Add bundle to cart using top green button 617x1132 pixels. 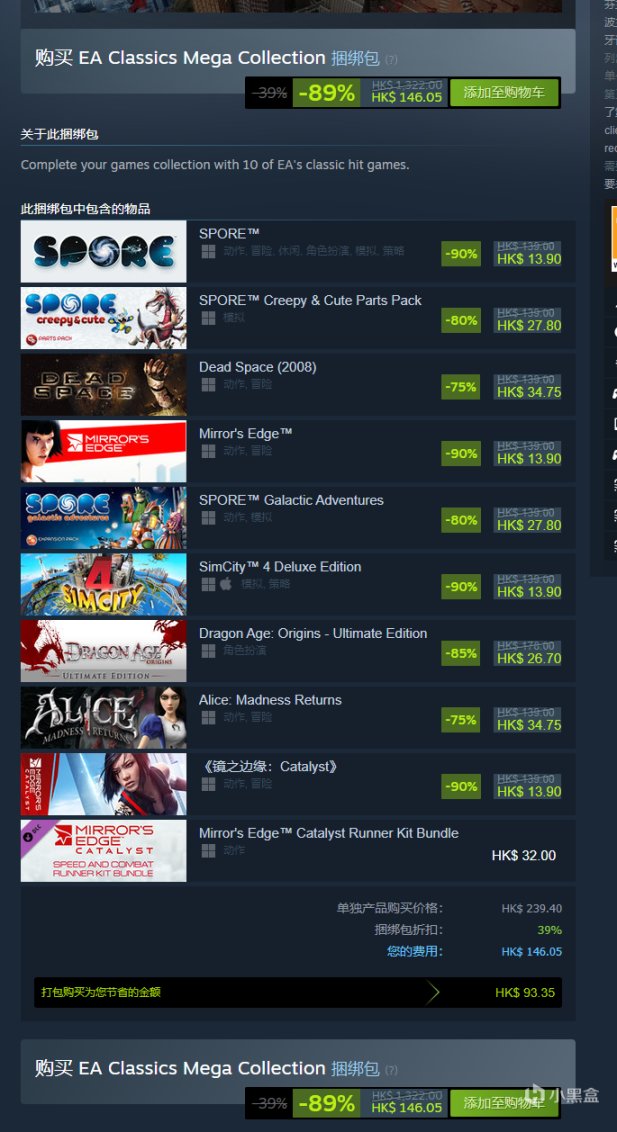point(504,92)
